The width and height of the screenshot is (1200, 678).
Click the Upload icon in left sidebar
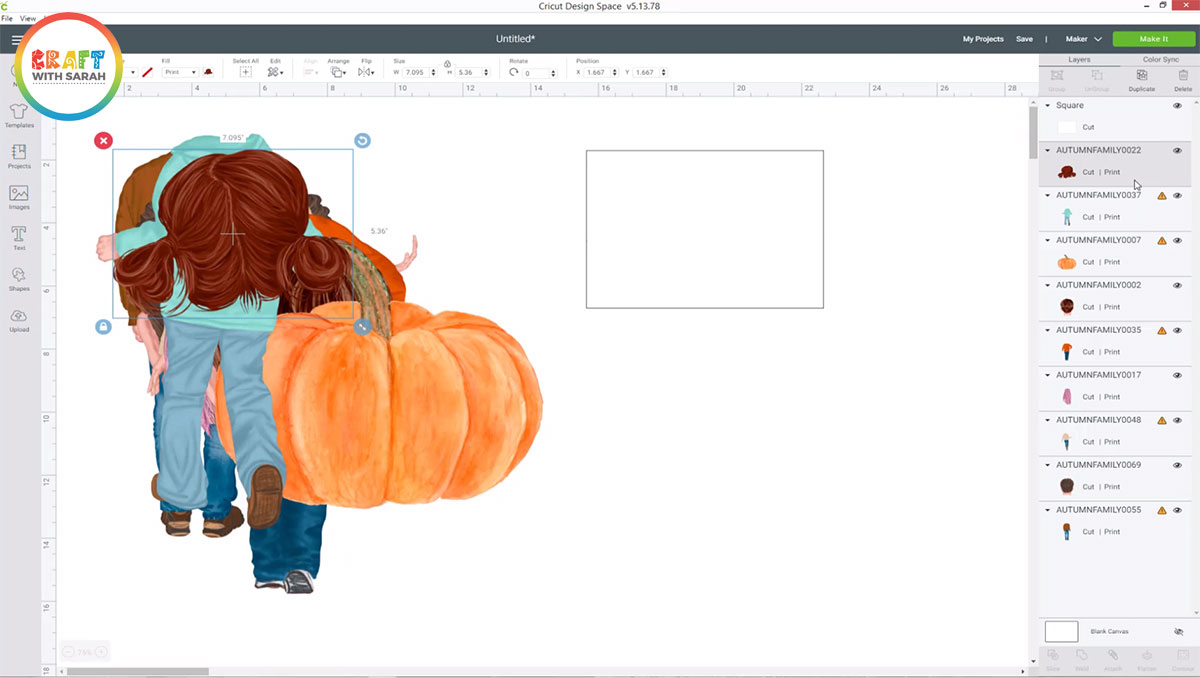19,318
